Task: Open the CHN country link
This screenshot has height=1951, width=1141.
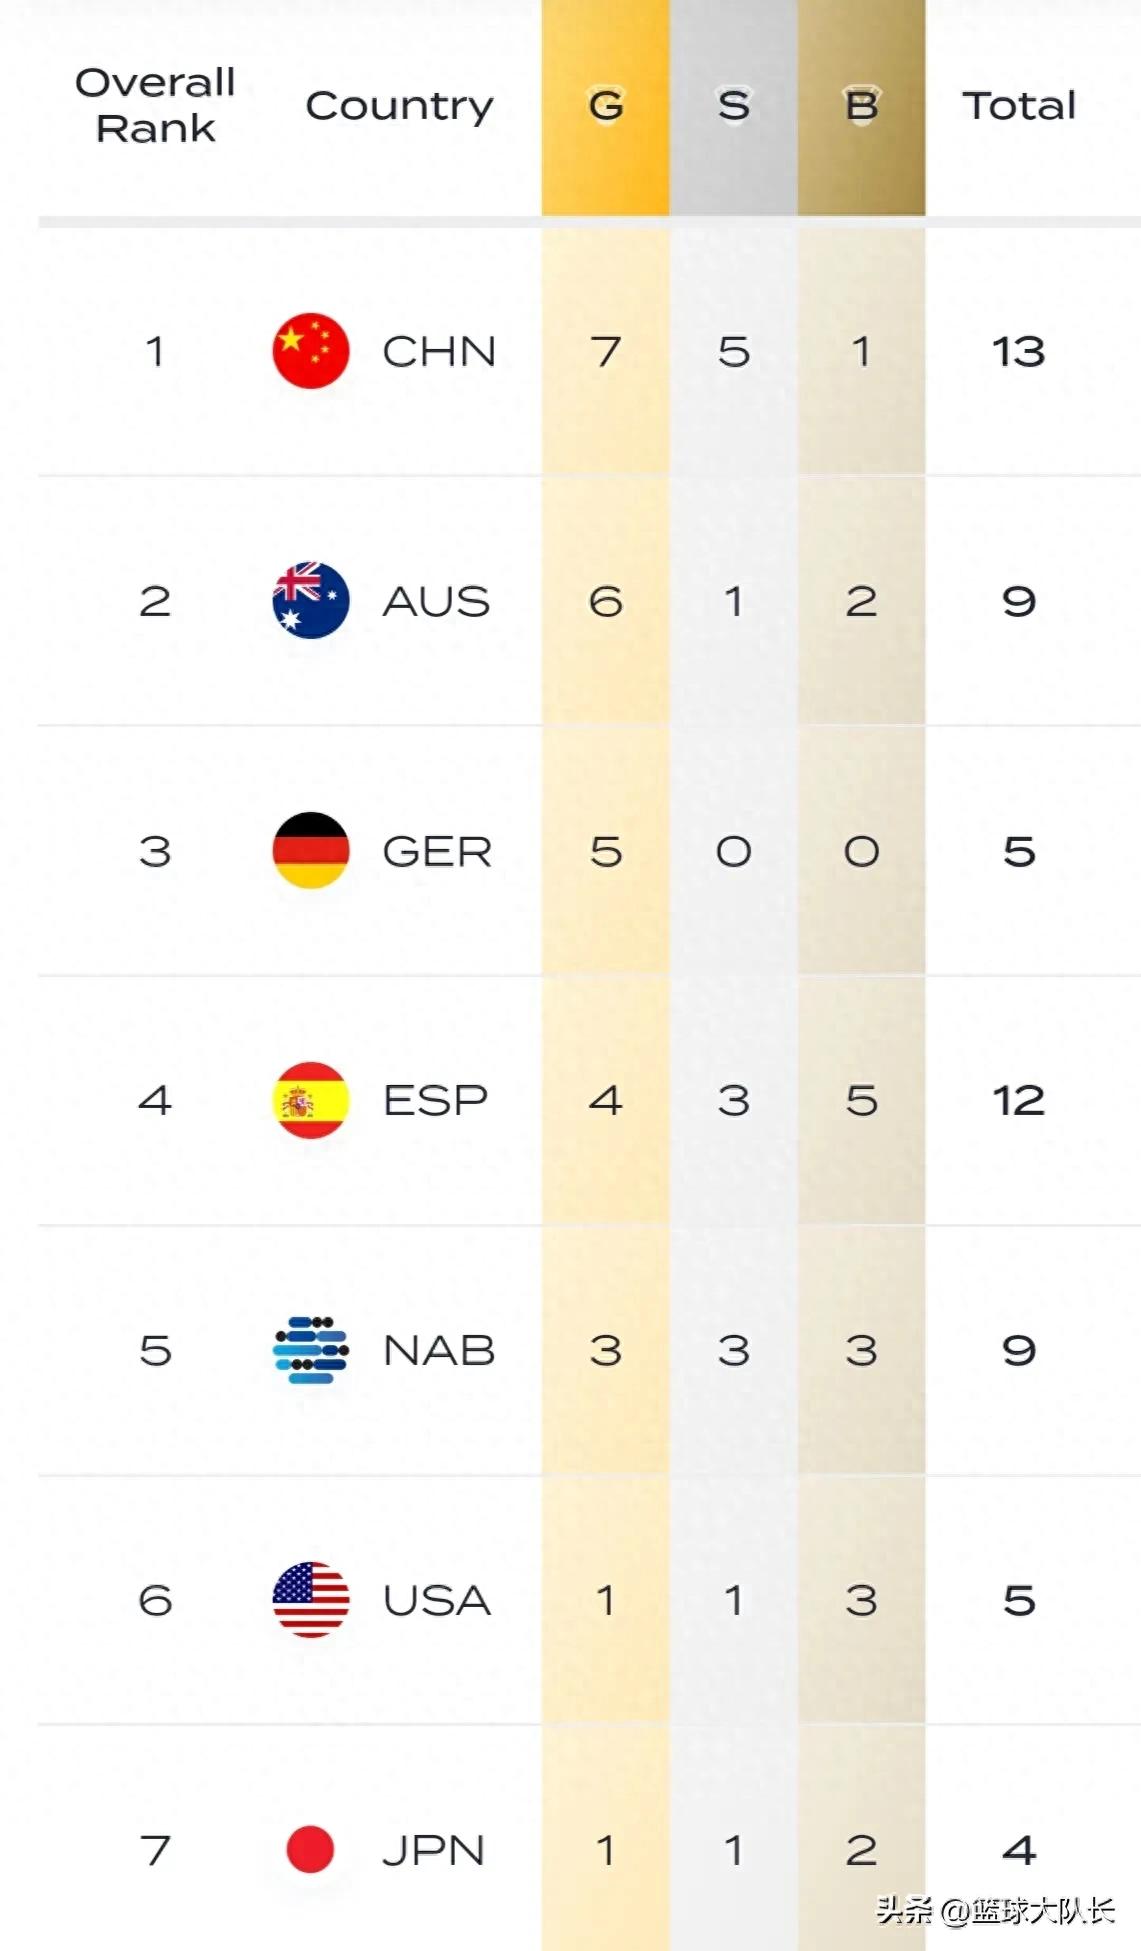Action: pos(439,352)
